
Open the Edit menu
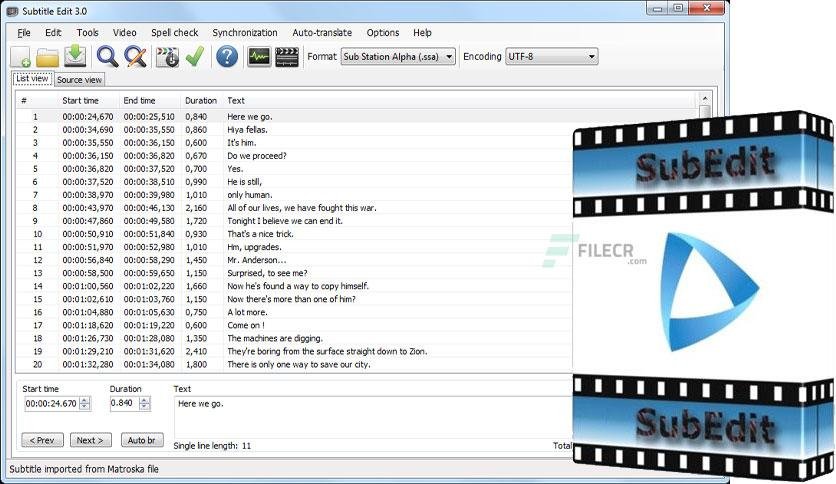coord(53,33)
